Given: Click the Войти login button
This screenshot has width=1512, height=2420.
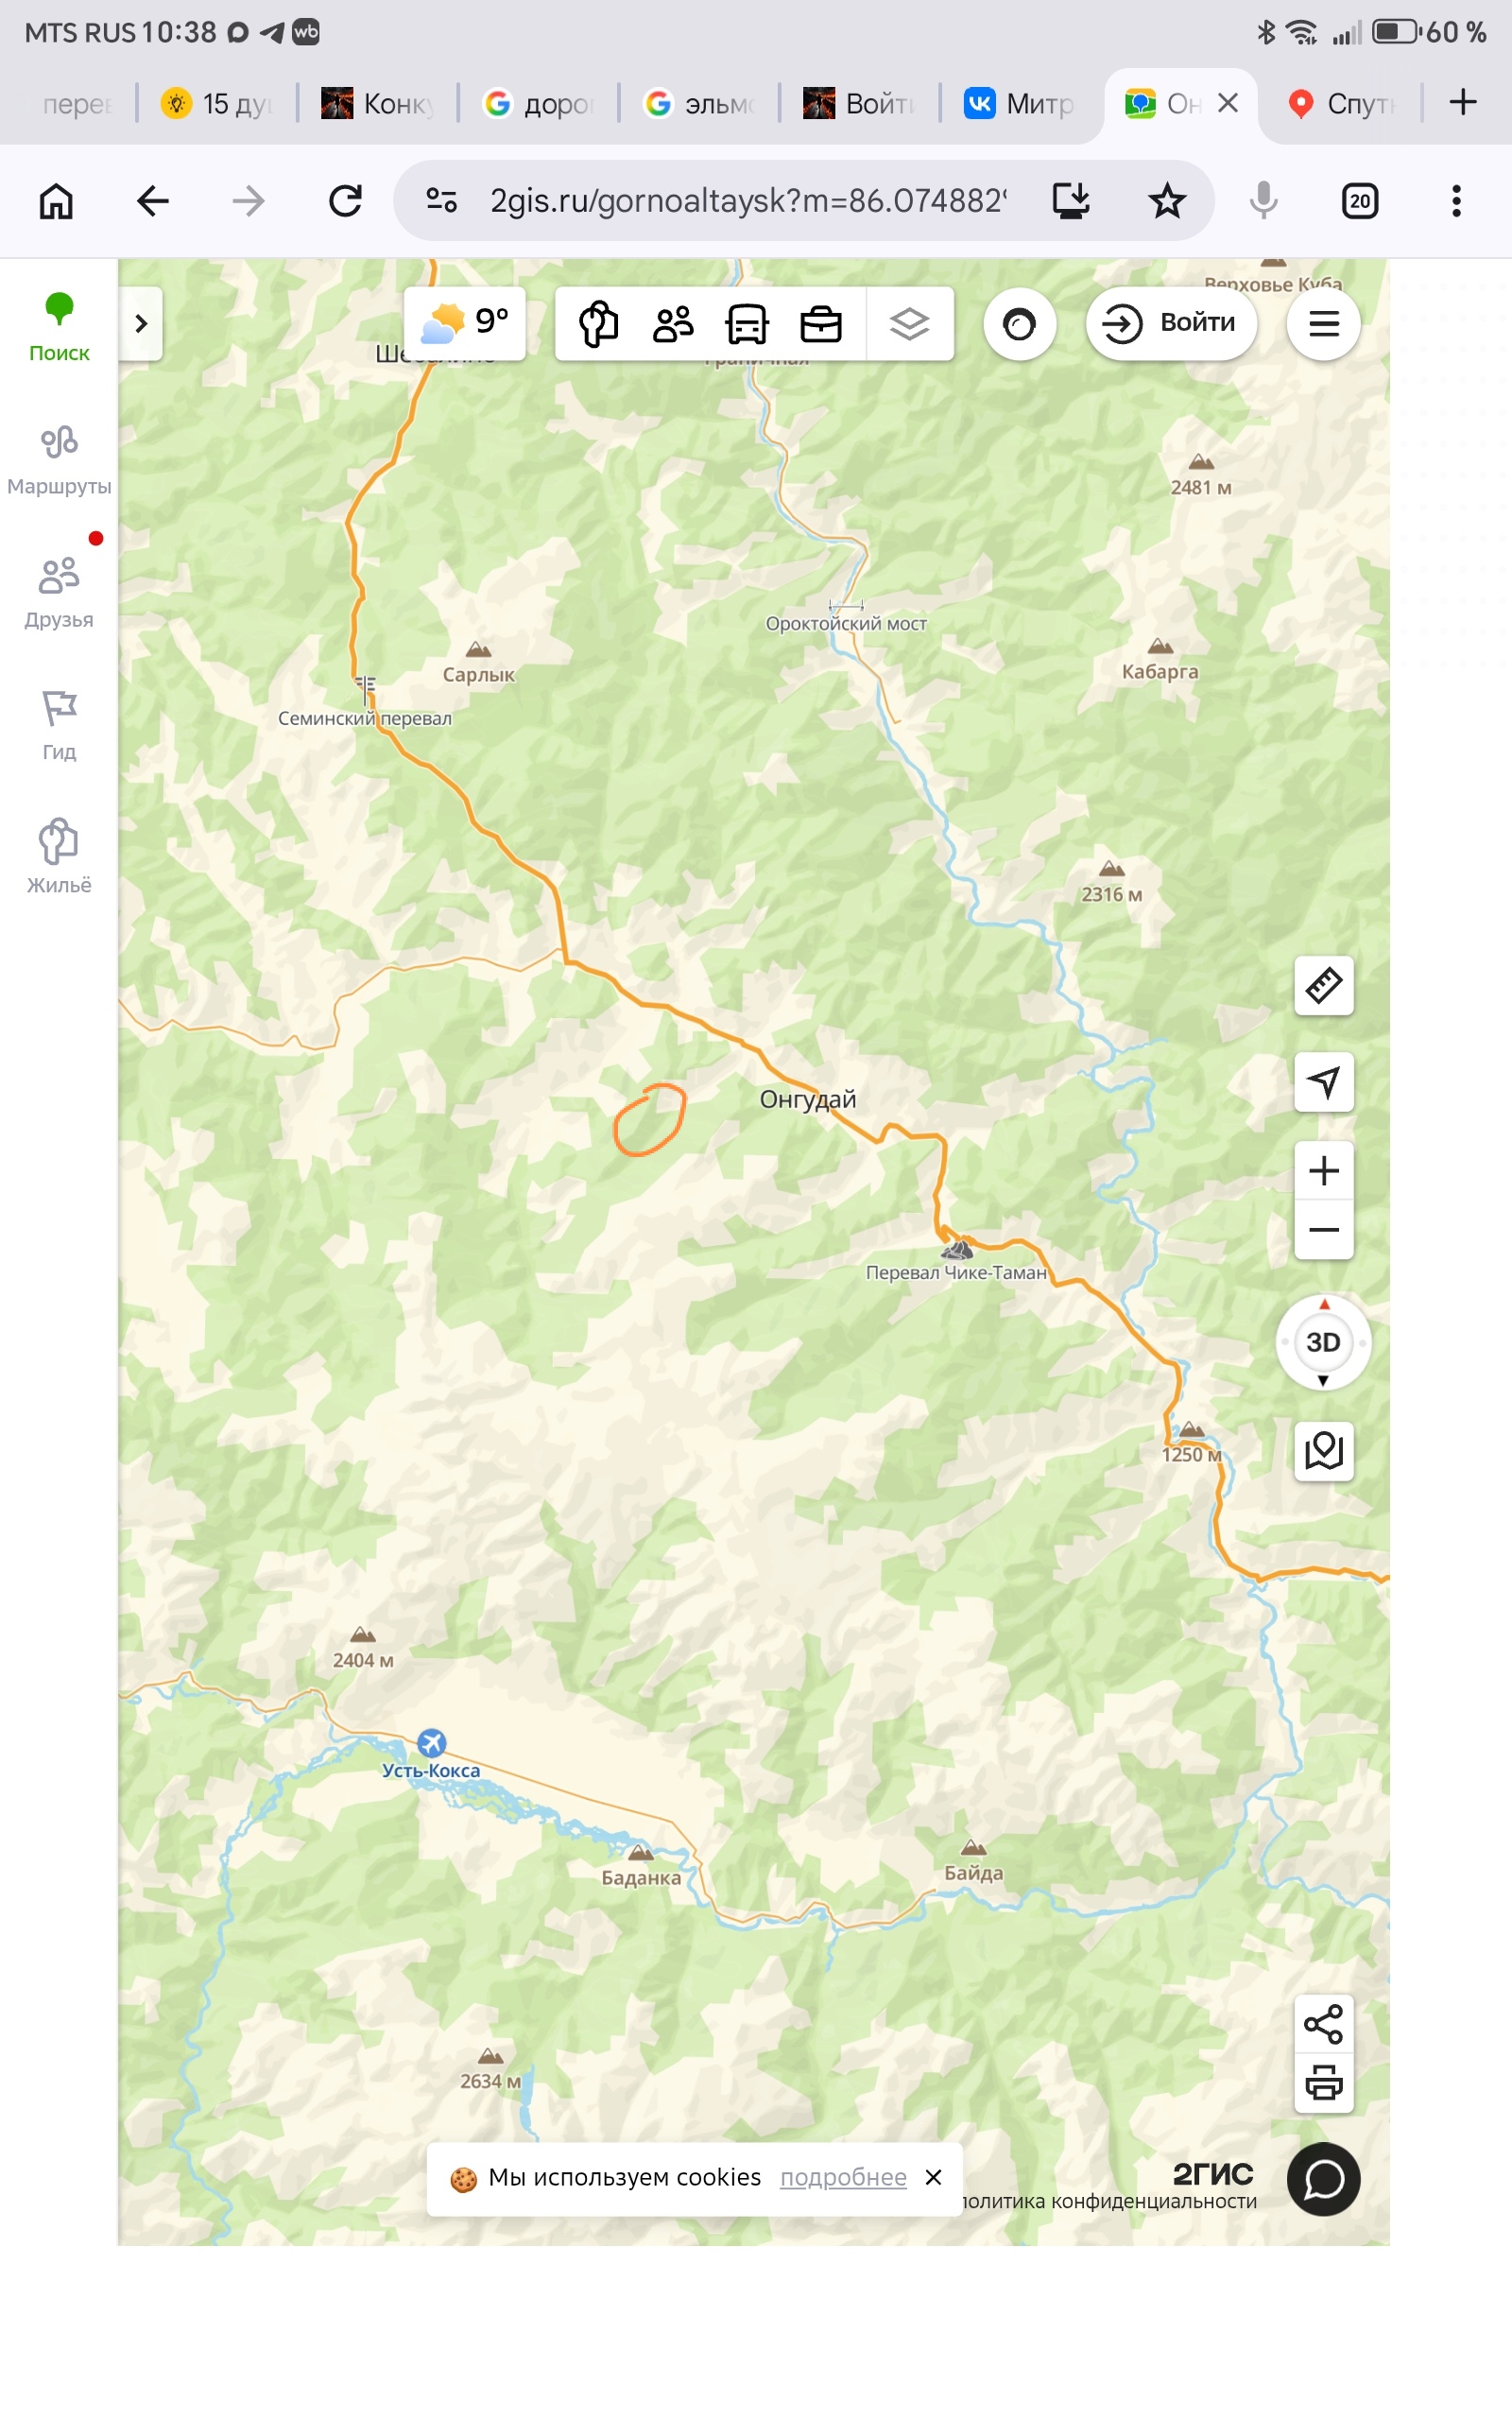Looking at the screenshot, I should tap(1171, 323).
